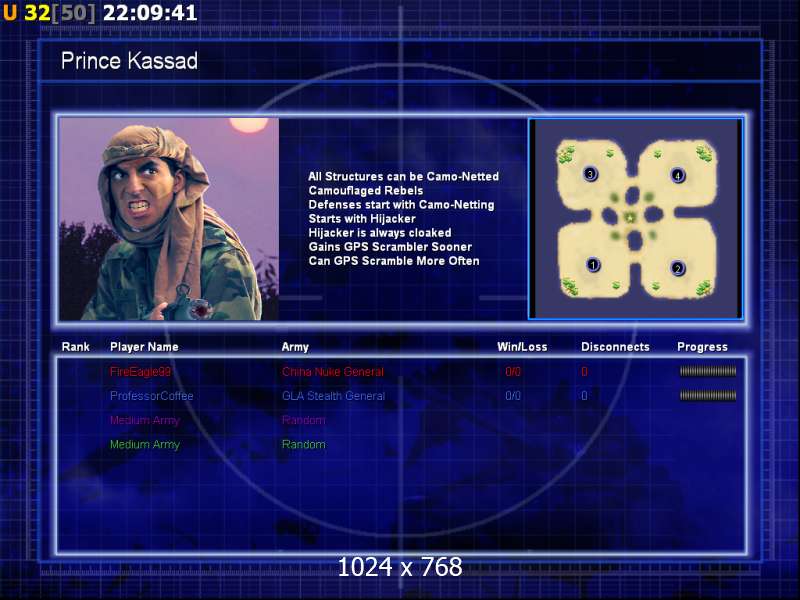The height and width of the screenshot is (600, 800).
Task: Click the disconnects value in FireEagle99's row
Action: [584, 371]
